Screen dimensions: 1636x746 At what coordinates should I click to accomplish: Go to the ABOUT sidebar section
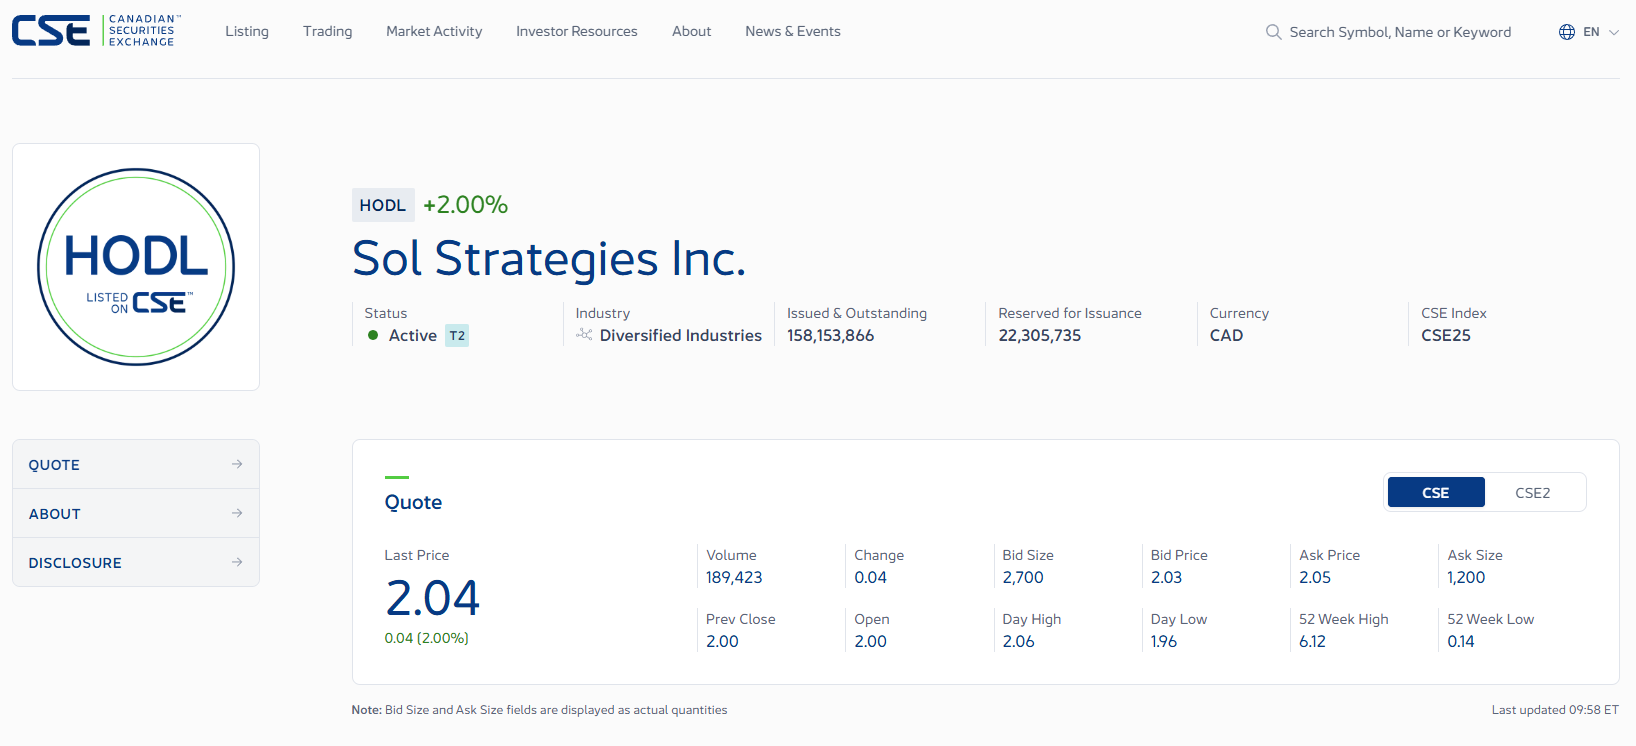pyautogui.click(x=136, y=513)
